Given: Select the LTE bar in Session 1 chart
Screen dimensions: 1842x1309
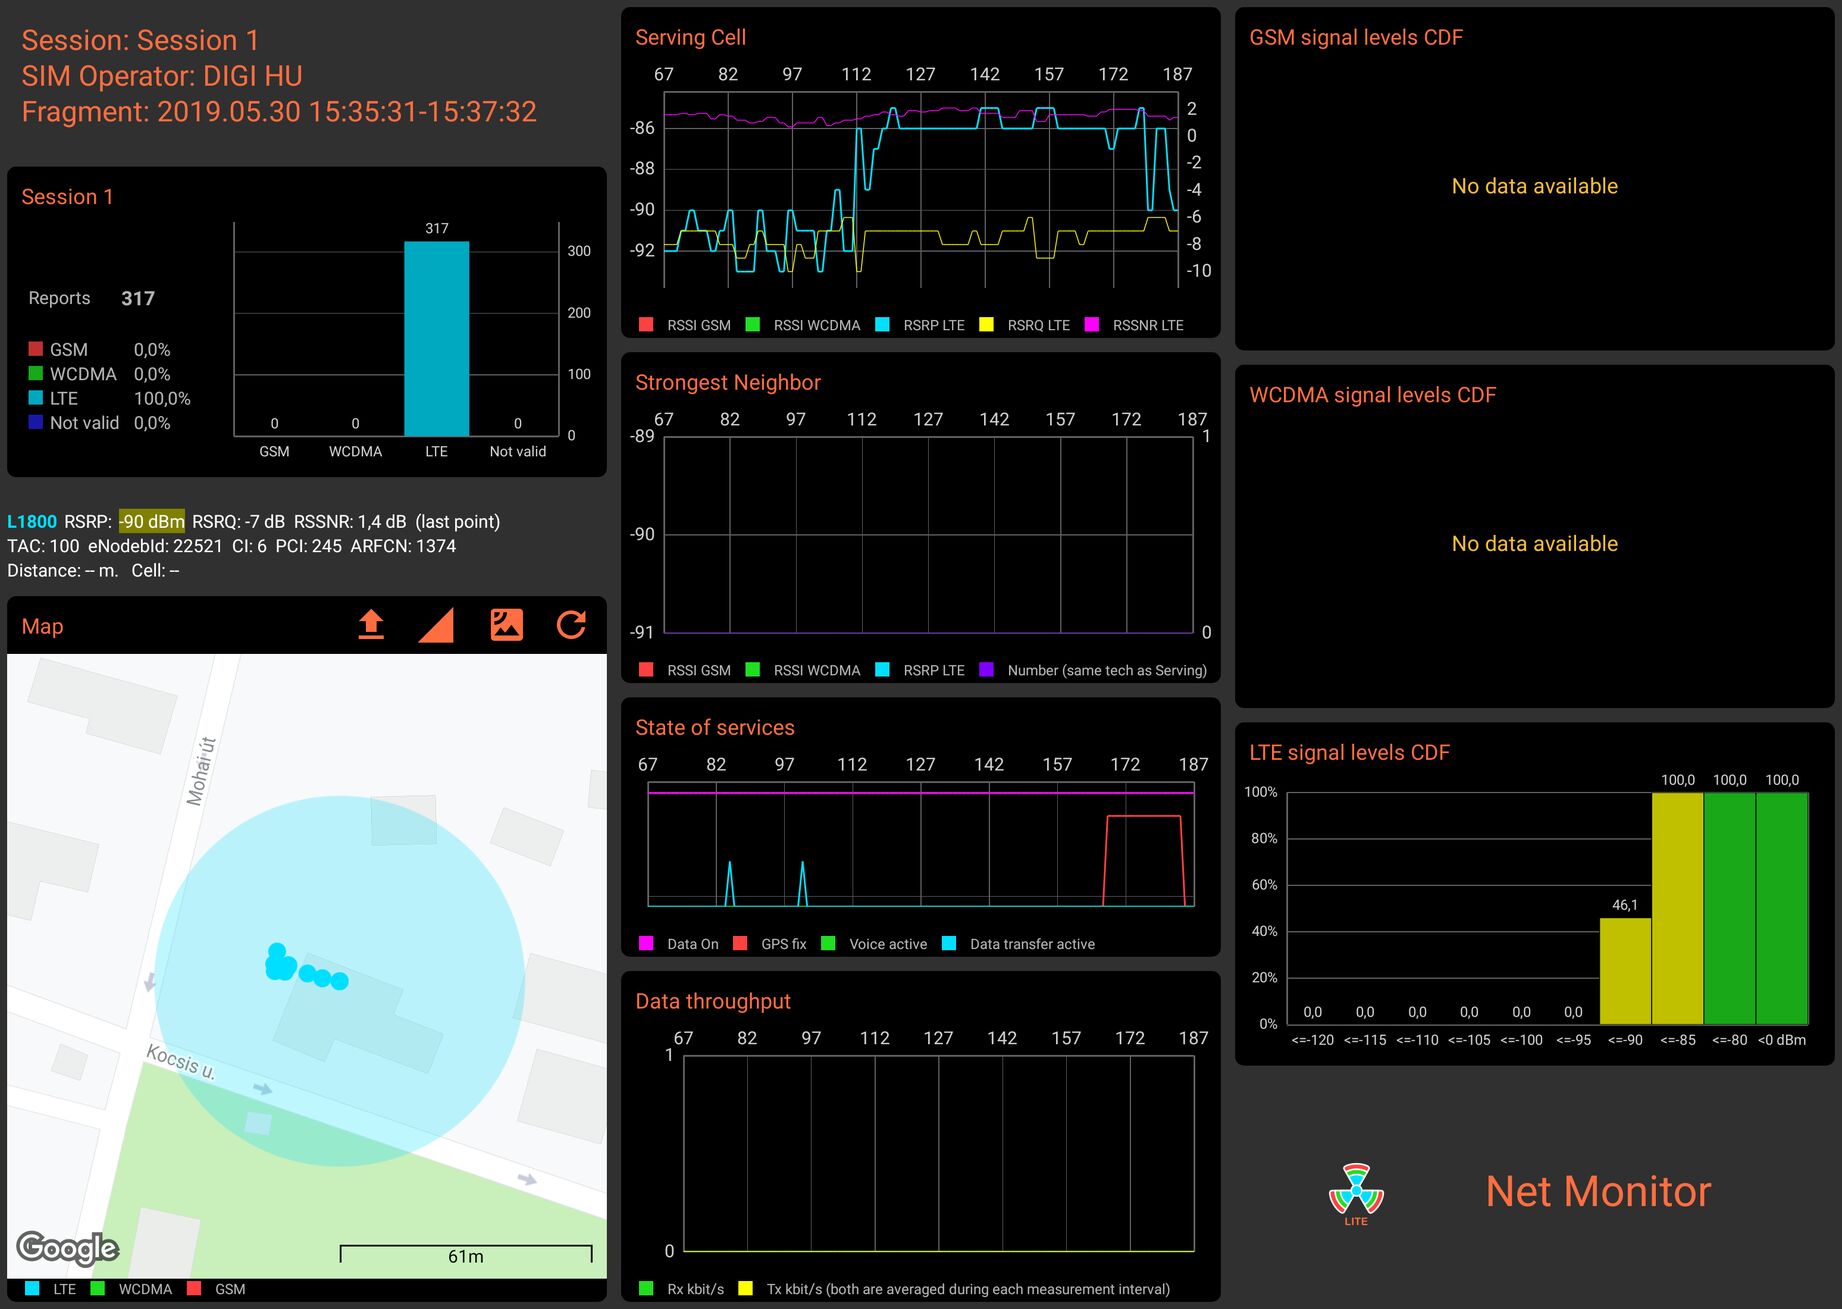Looking at the screenshot, I should pyautogui.click(x=437, y=339).
